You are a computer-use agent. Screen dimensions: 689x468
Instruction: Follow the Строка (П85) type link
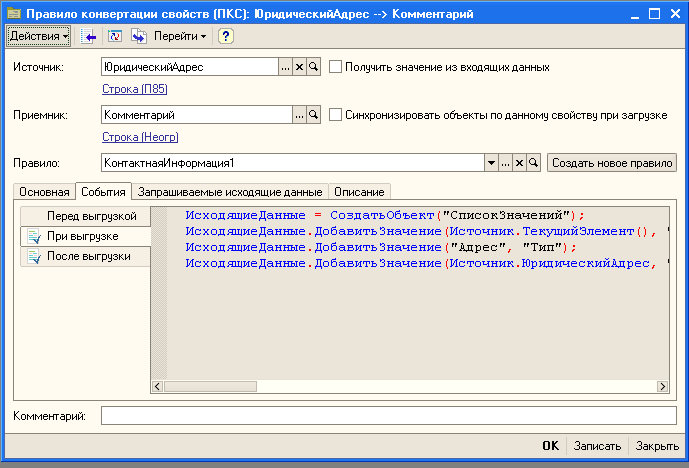click(134, 89)
